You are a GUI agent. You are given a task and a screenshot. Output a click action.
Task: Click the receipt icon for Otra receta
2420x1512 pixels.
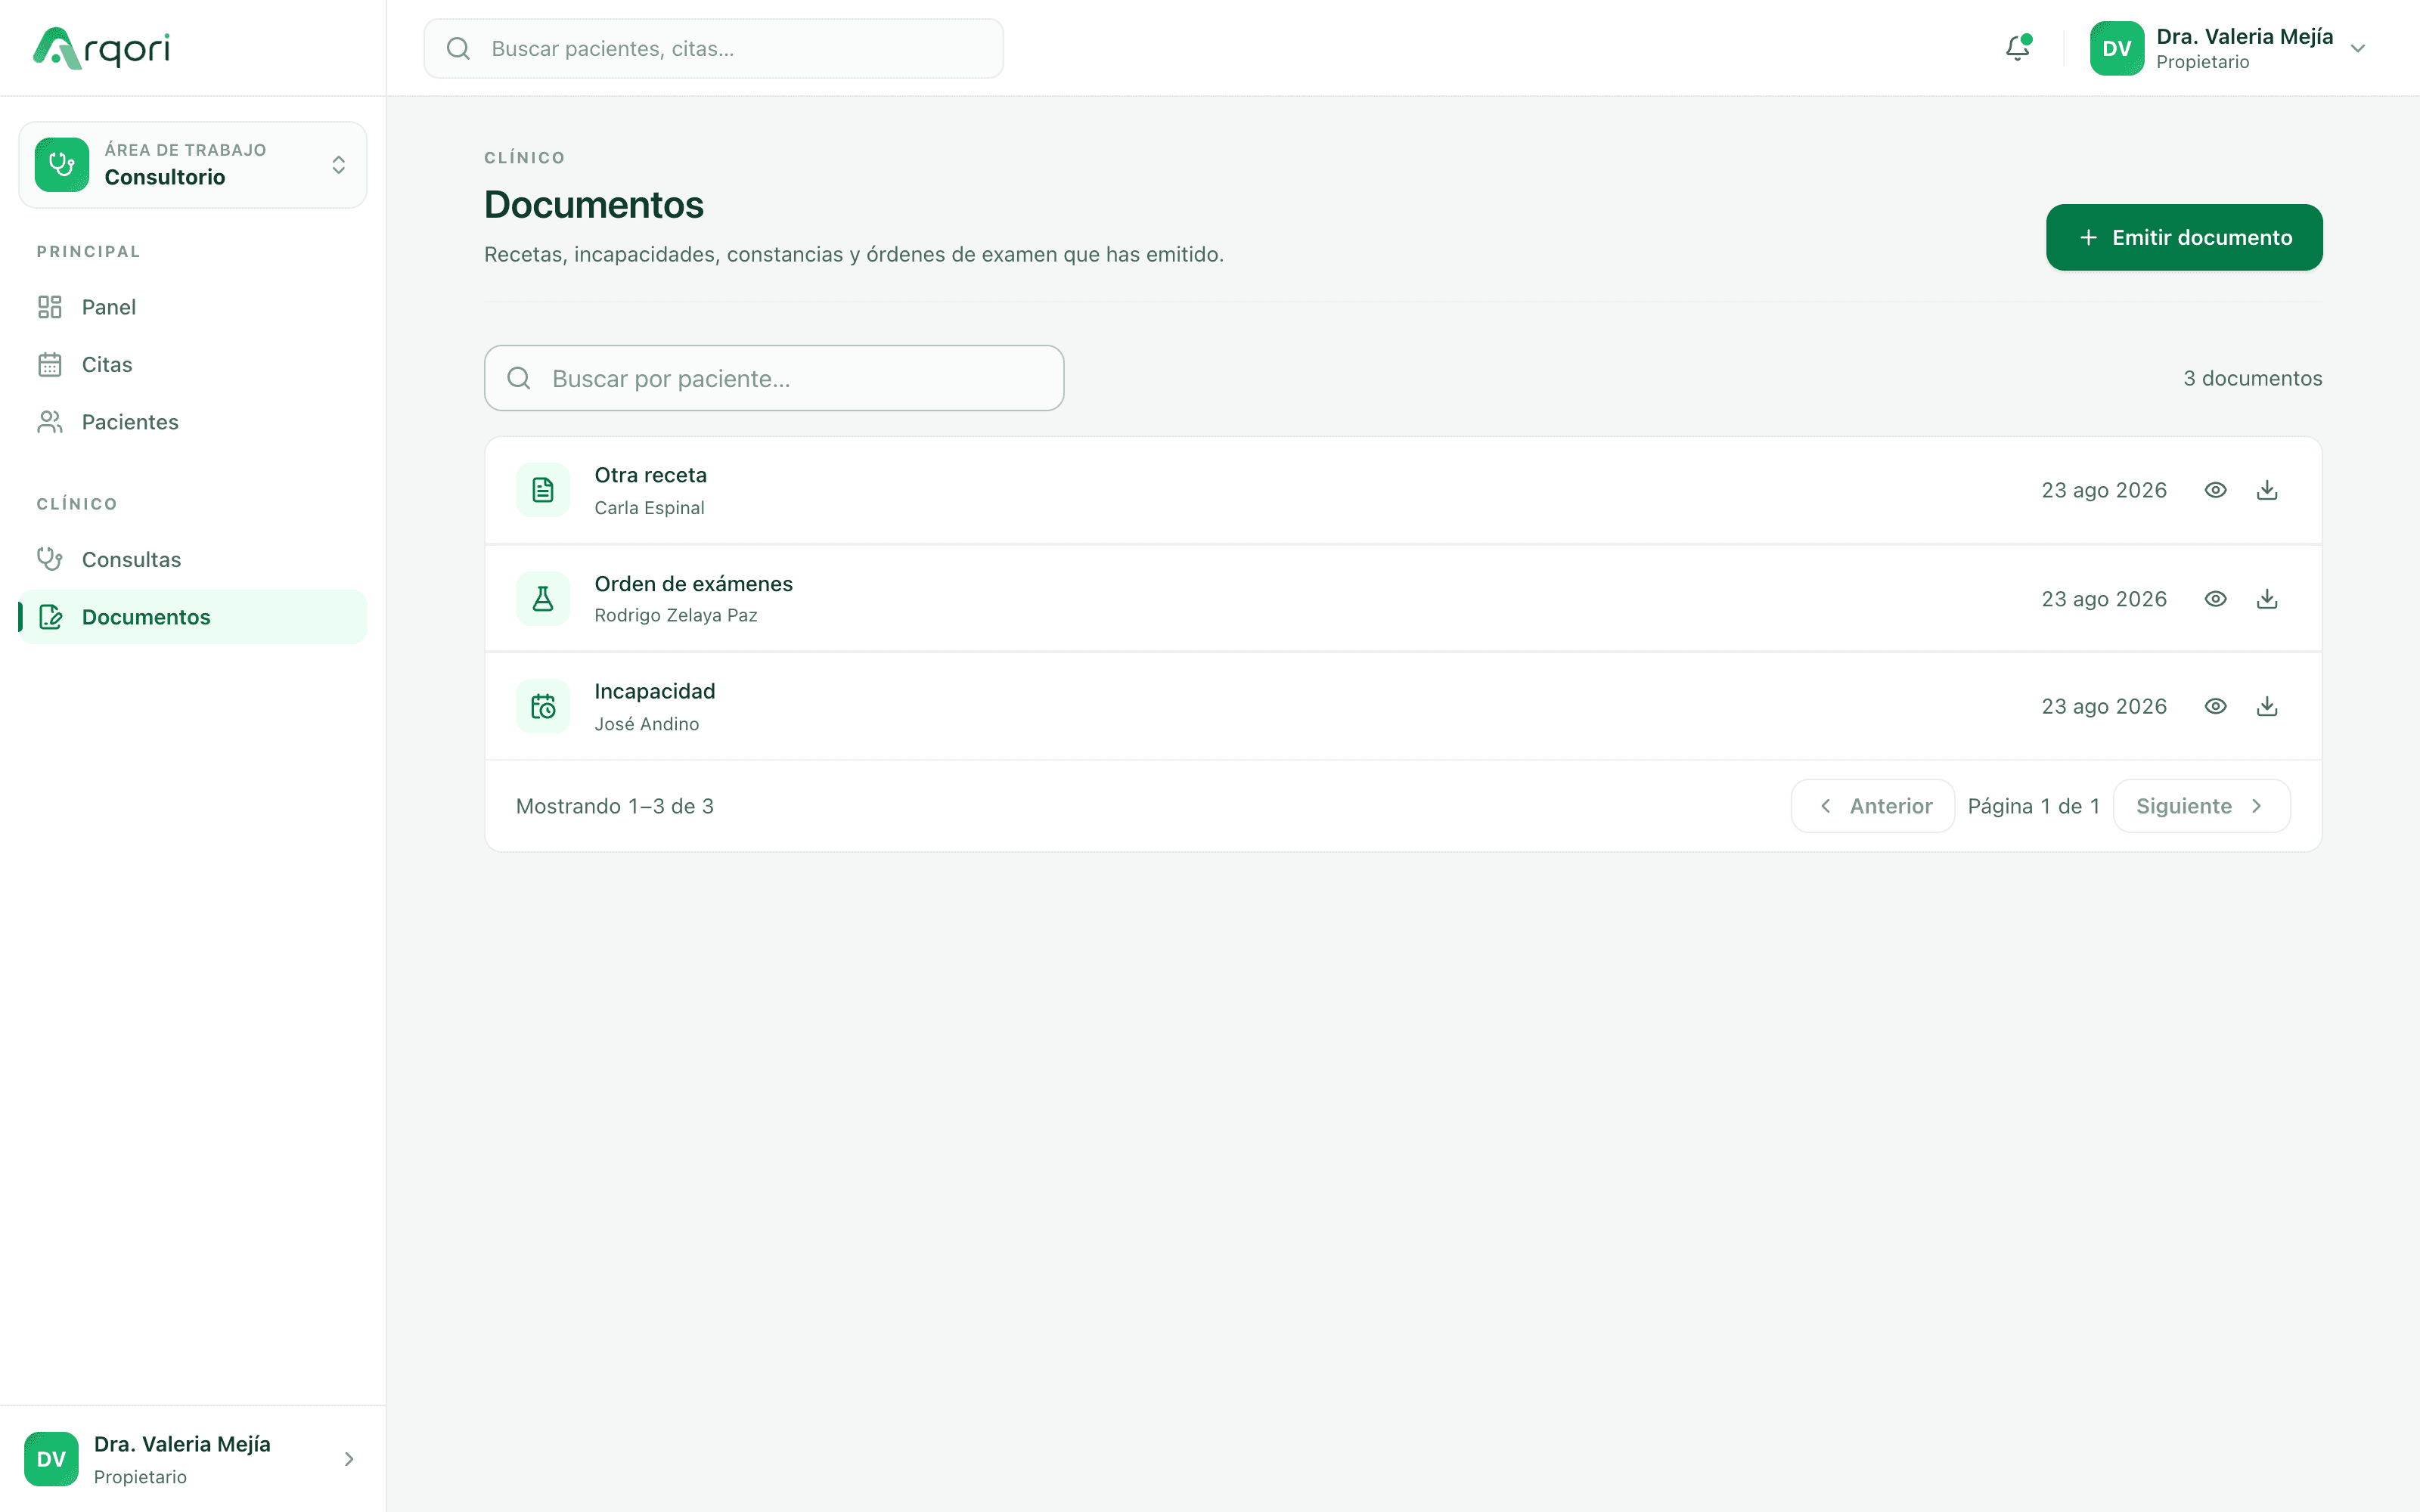point(543,490)
